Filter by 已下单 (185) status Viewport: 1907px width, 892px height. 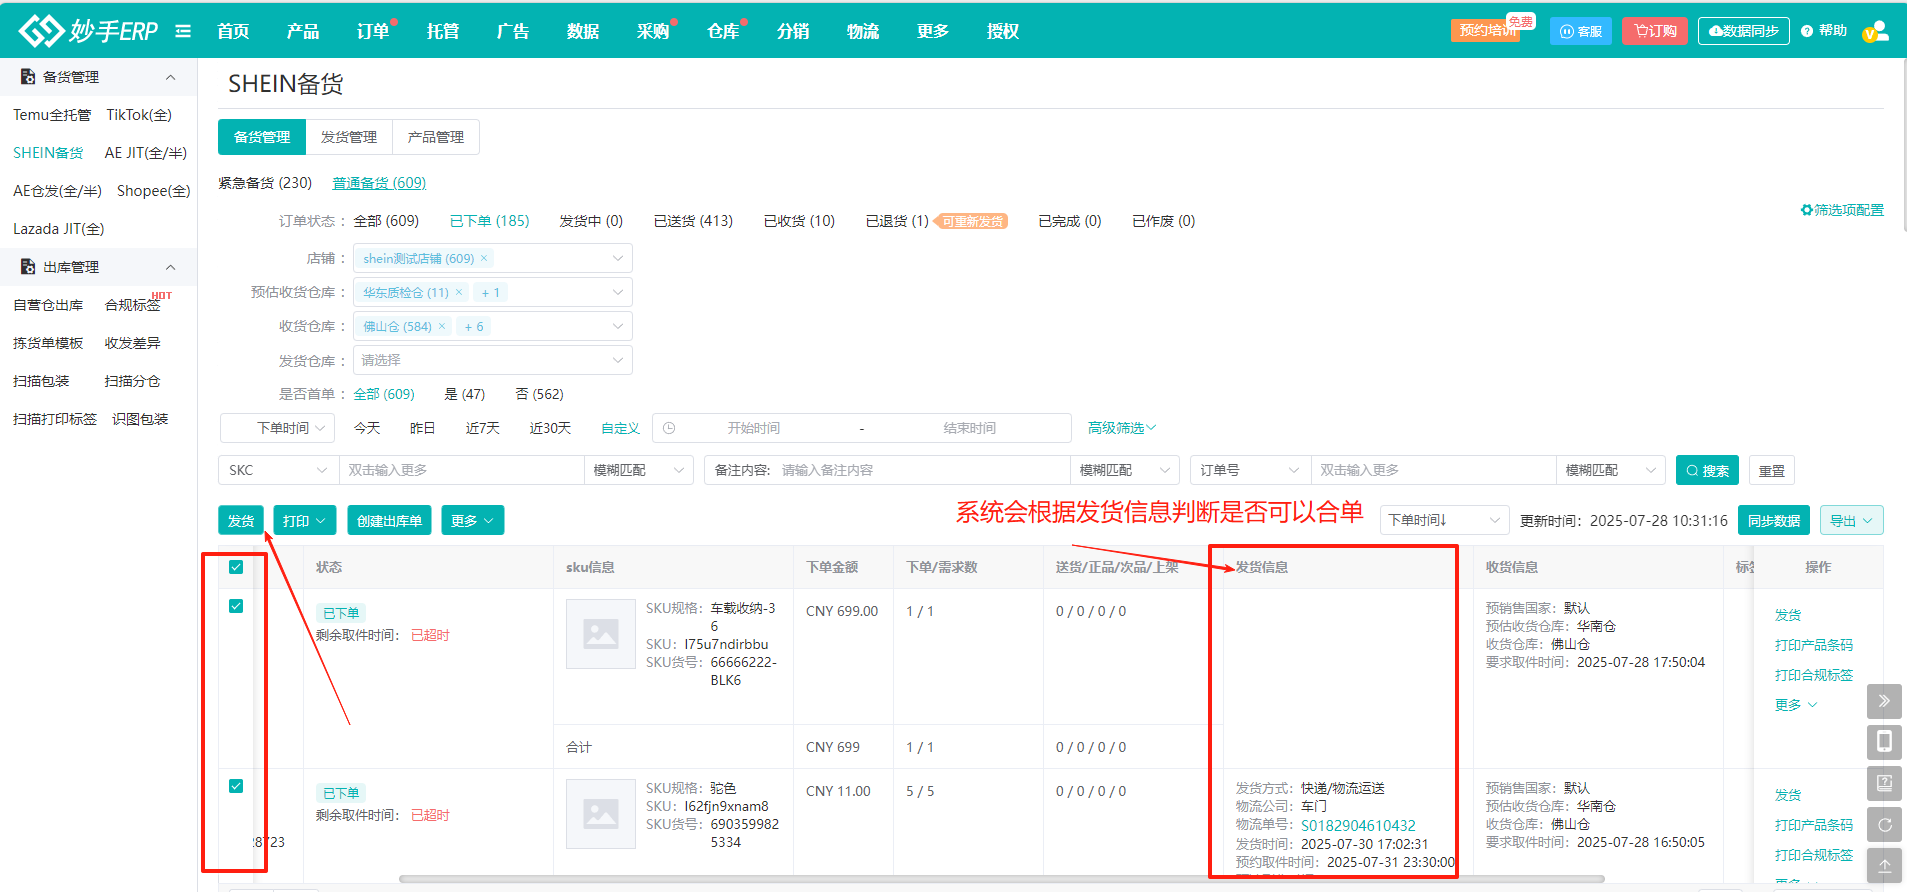pos(489,221)
